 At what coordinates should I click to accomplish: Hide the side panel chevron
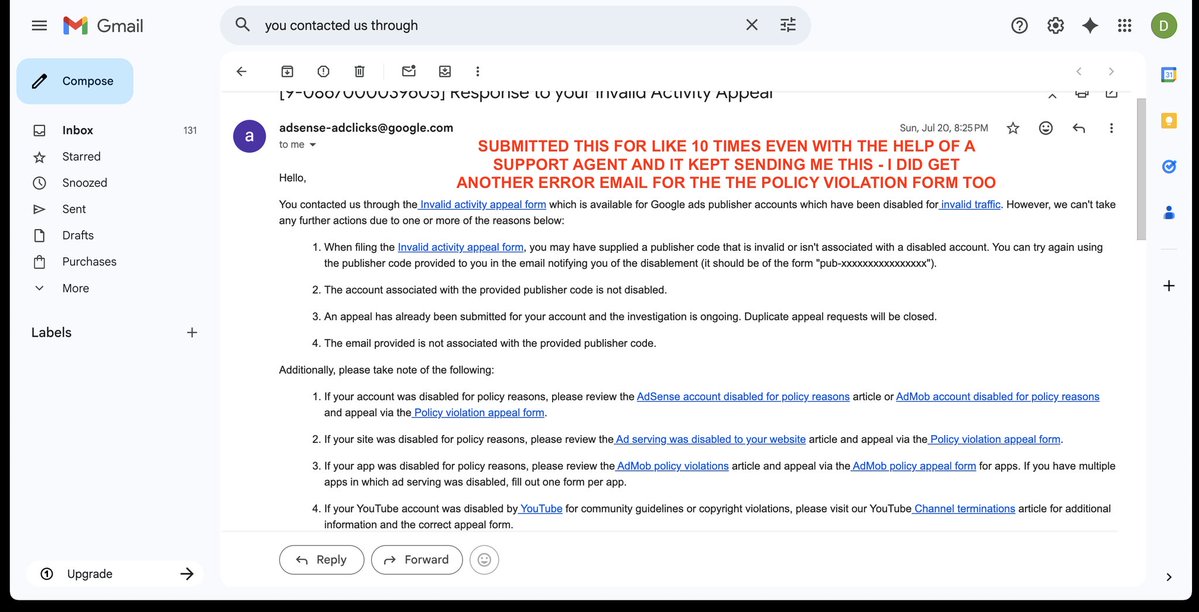tap(1168, 578)
